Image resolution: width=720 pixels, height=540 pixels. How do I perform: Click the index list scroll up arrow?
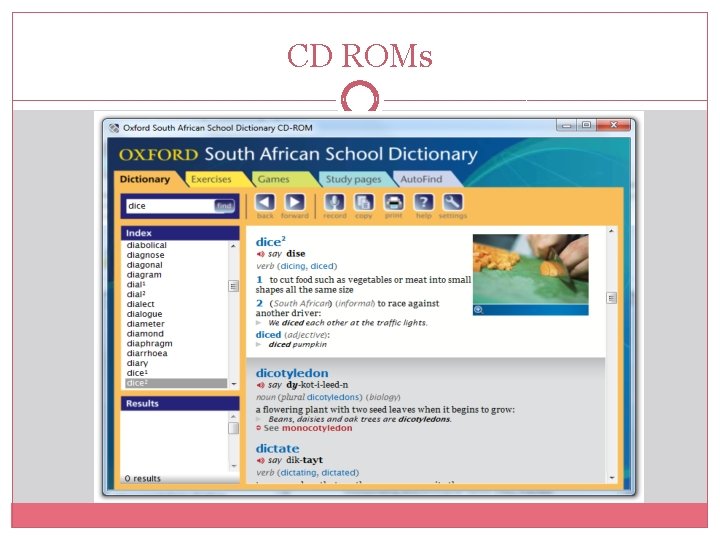(x=233, y=246)
